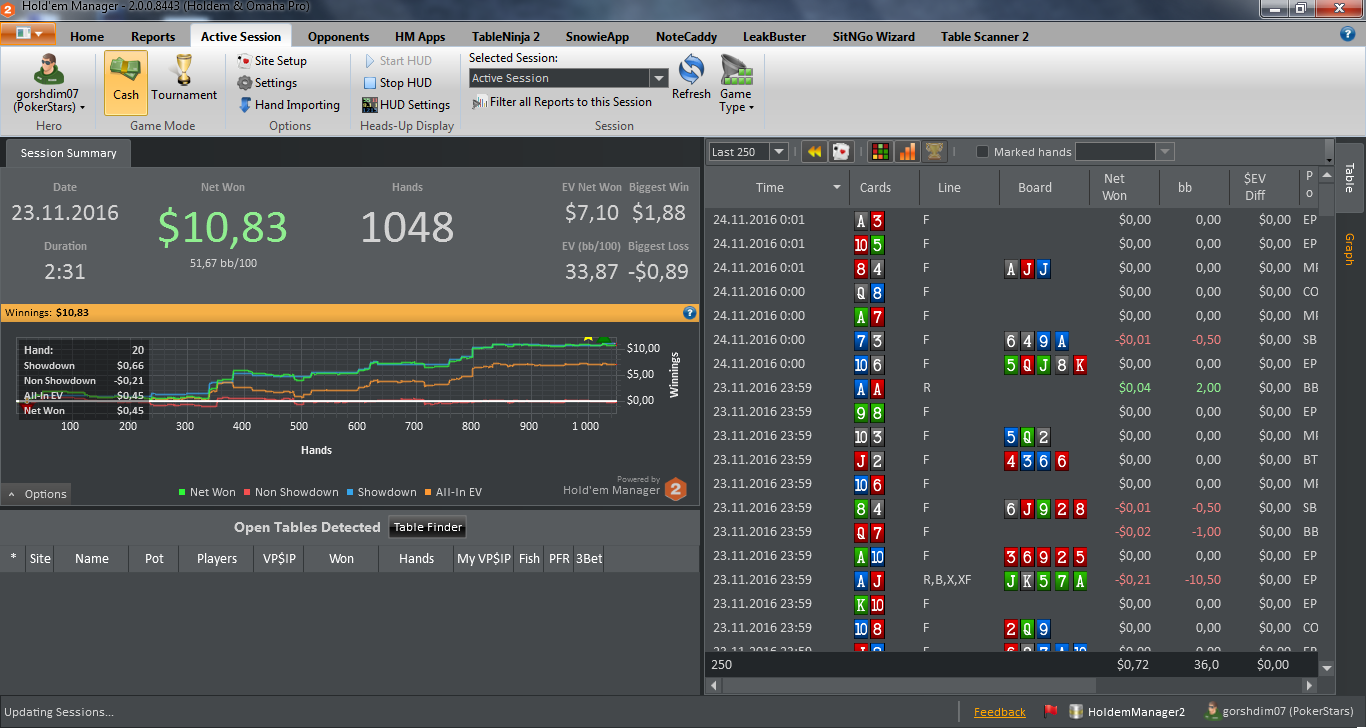Image resolution: width=1366 pixels, height=728 pixels.
Task: Click the trophy icon in hands toolbar
Action: click(934, 152)
